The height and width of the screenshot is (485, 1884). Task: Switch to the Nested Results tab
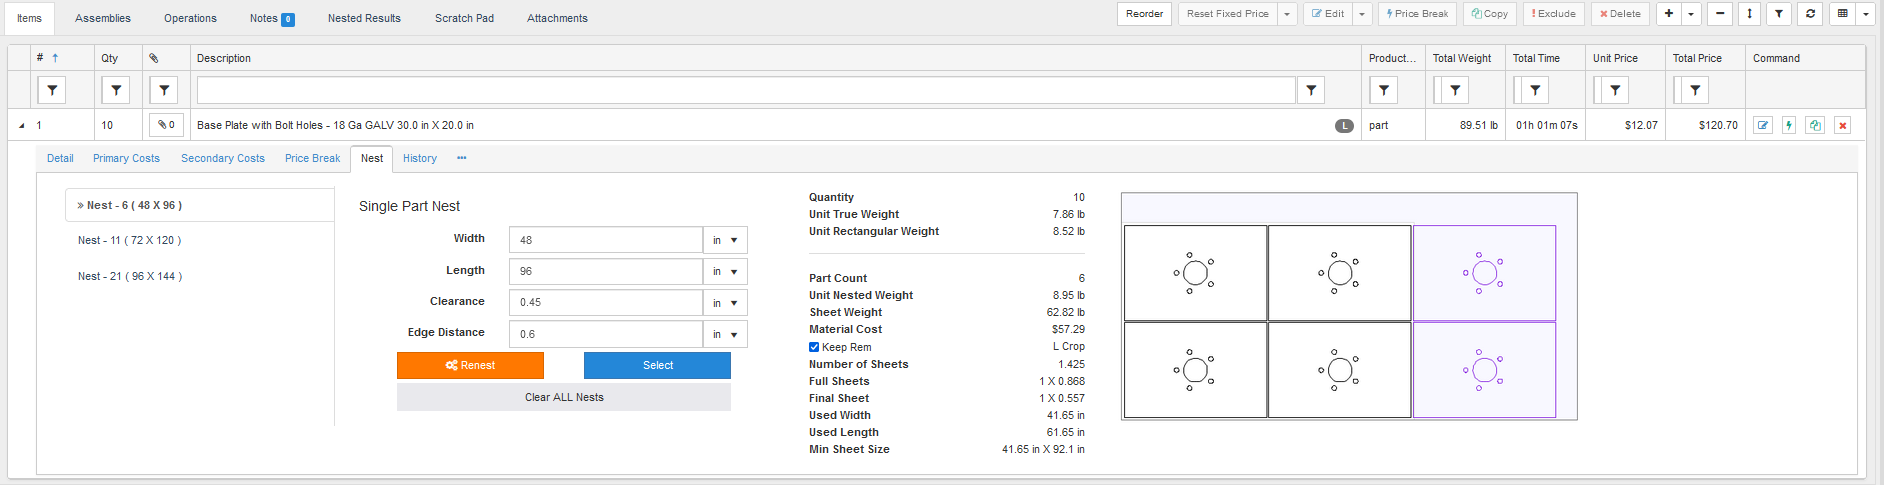[364, 18]
